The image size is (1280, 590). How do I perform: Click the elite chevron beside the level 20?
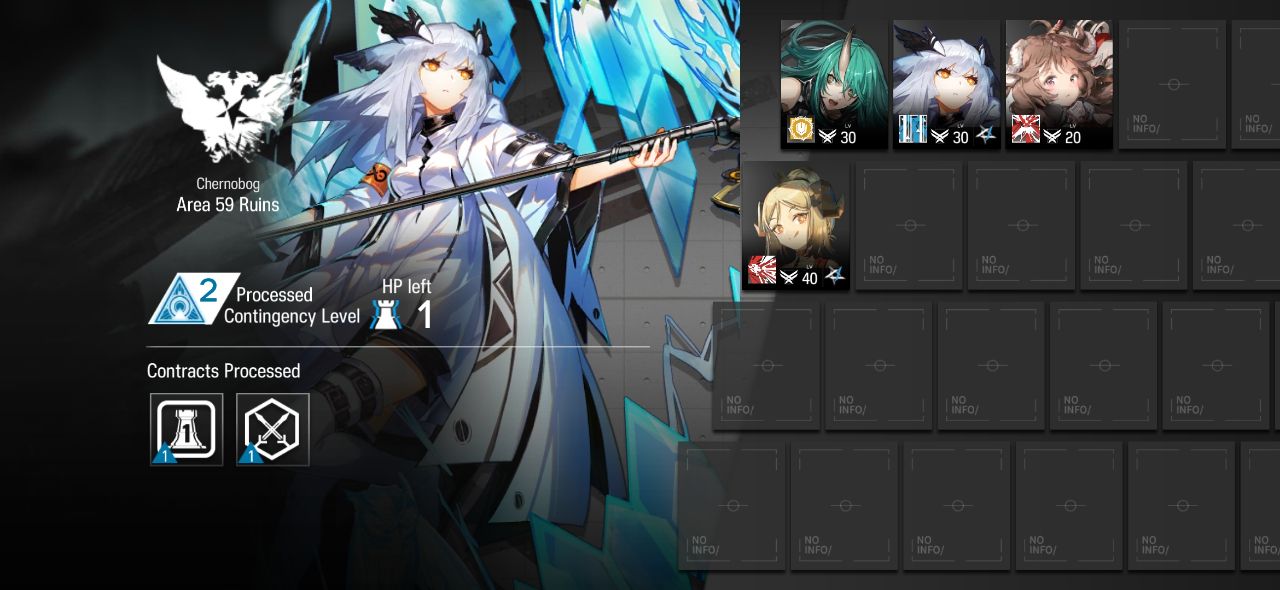click(1053, 137)
